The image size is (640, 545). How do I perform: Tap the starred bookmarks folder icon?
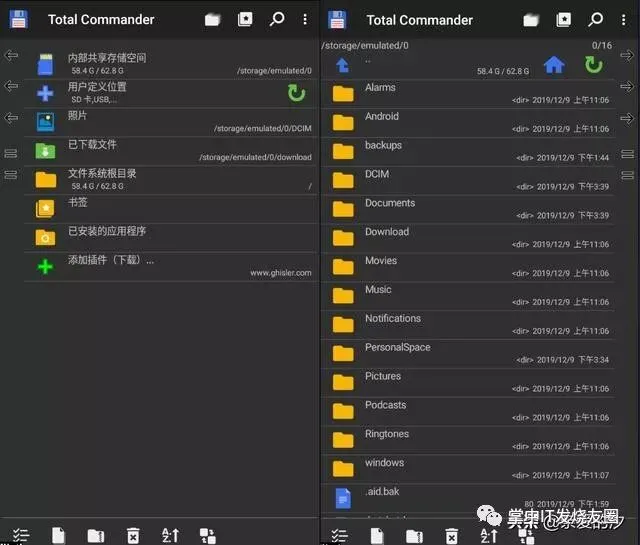pos(45,209)
